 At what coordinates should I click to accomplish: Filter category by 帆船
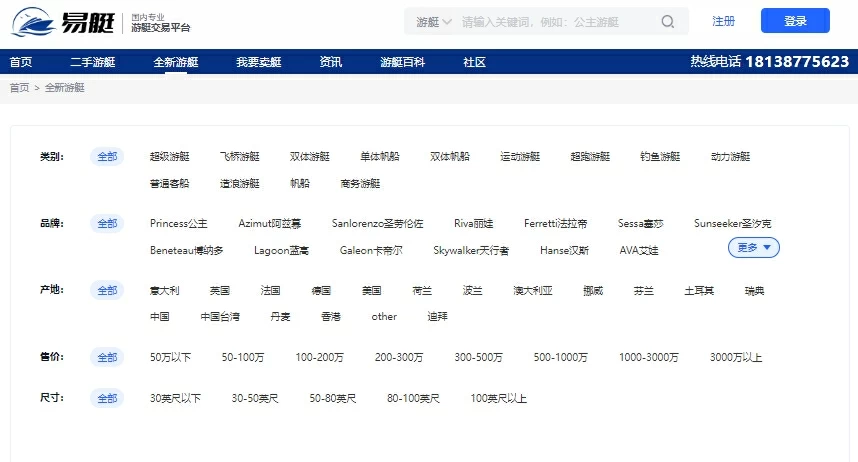[x=300, y=183]
